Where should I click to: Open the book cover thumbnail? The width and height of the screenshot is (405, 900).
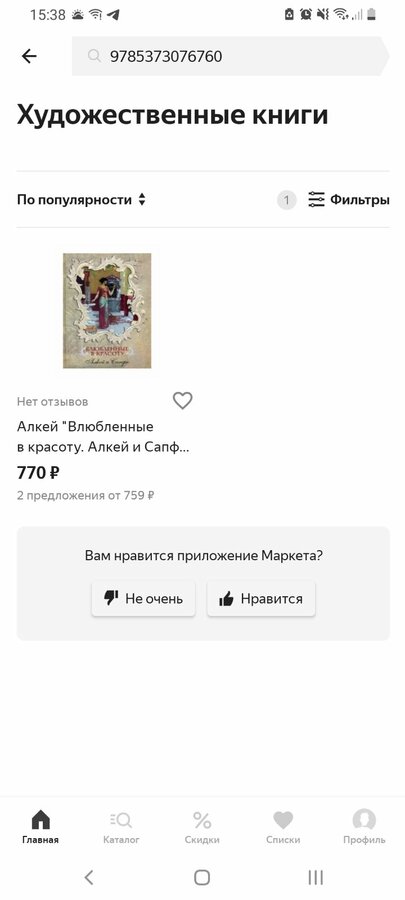(107, 311)
